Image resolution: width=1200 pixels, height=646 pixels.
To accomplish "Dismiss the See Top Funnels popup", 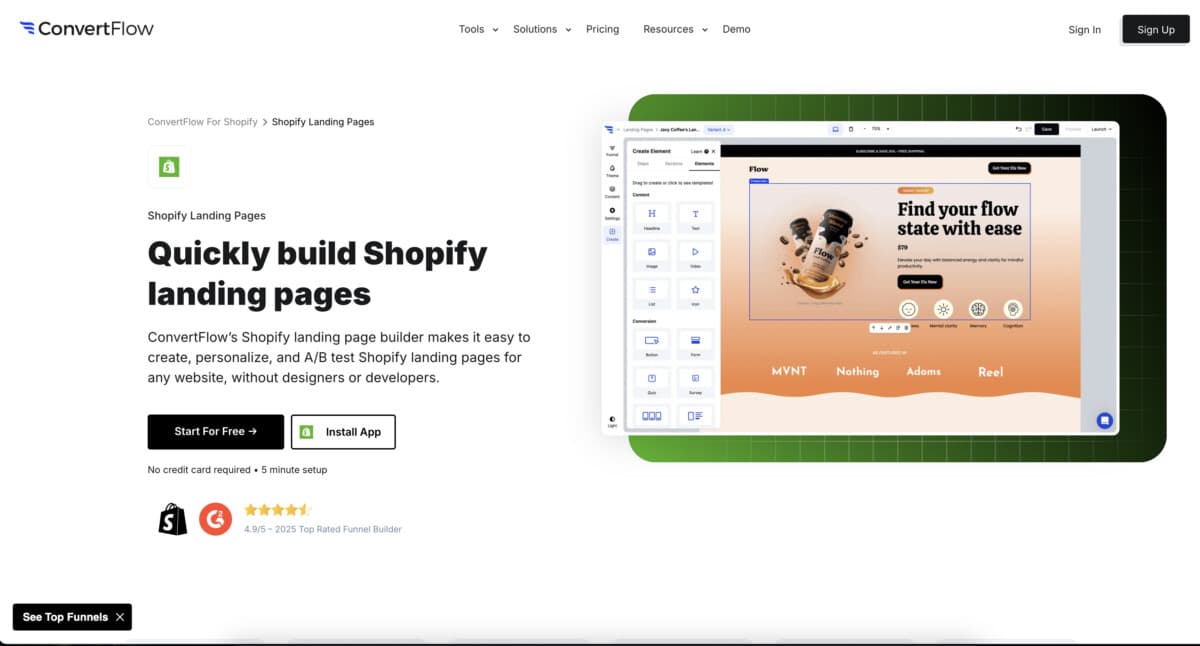I will pos(120,617).
